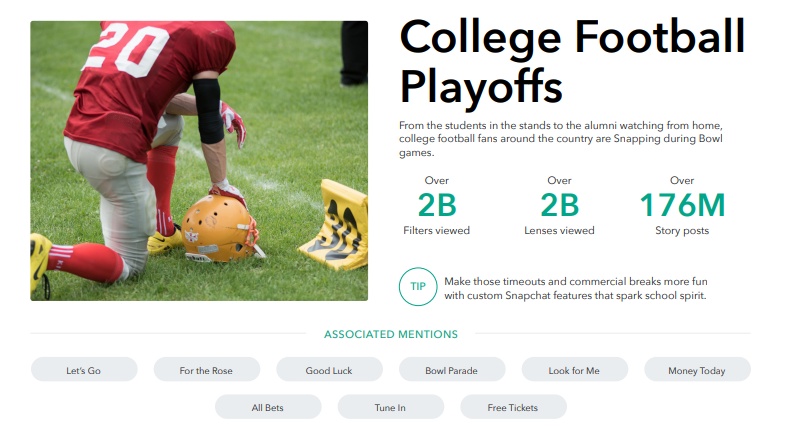This screenshot has height=429, width=789.
Task: Select the Let's Go mention pill
Action: click(x=84, y=370)
